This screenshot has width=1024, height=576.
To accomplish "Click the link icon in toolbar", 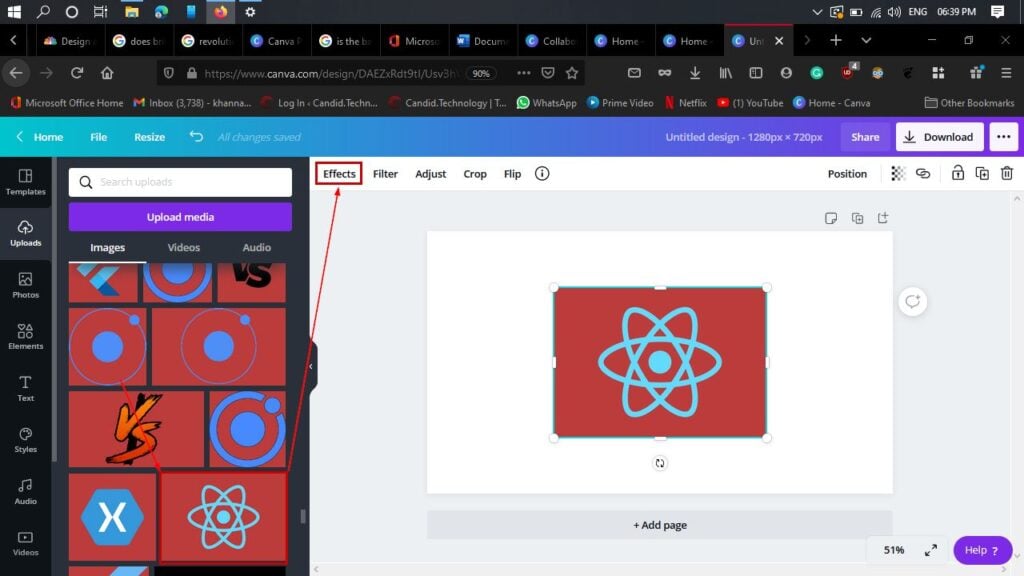I will pyautogui.click(x=923, y=174).
